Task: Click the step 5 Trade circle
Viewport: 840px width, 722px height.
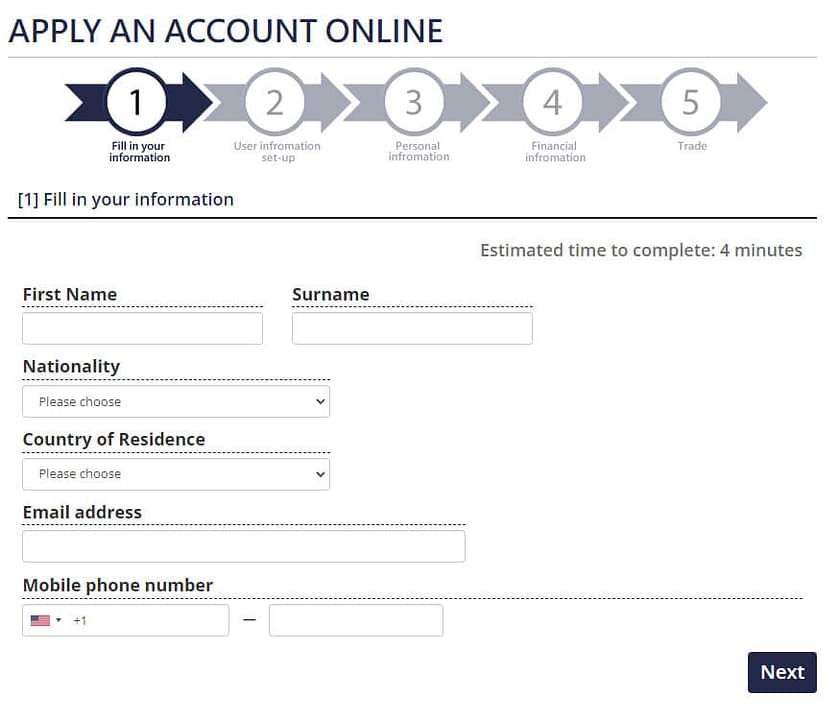Action: click(x=690, y=102)
